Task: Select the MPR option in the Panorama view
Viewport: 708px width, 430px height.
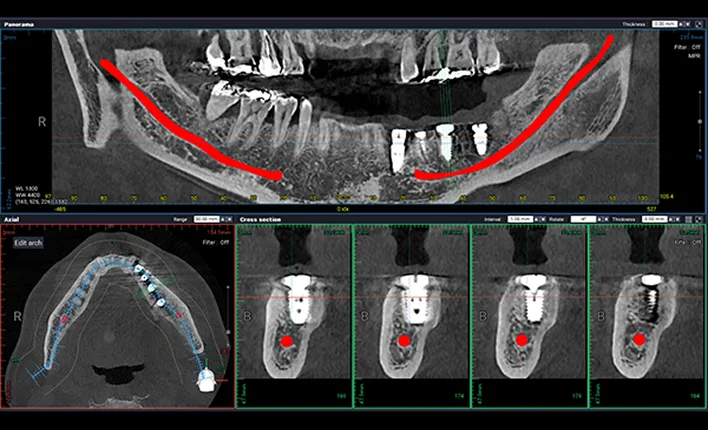Action: pos(694,56)
